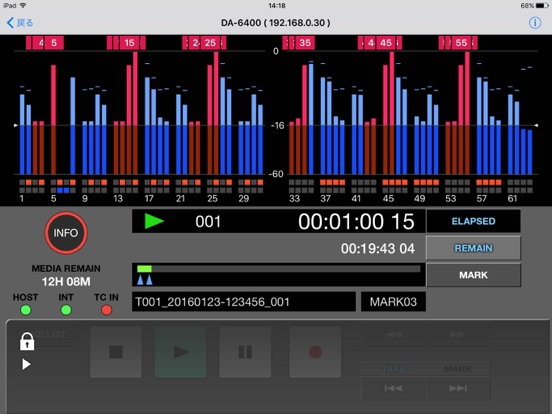Click the dimmed MARK selector label
Image resolution: width=552 pixels, height=414 pixels.
pos(458,369)
